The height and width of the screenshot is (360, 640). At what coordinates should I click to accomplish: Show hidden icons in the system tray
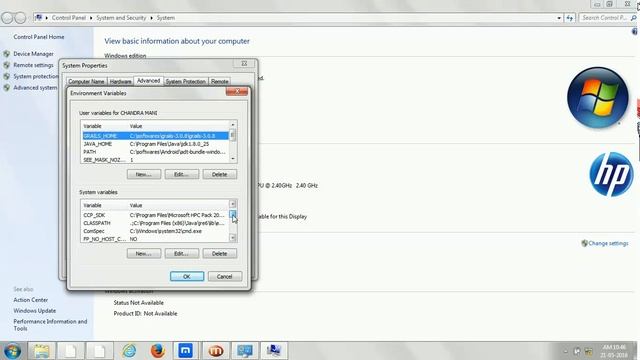point(565,351)
